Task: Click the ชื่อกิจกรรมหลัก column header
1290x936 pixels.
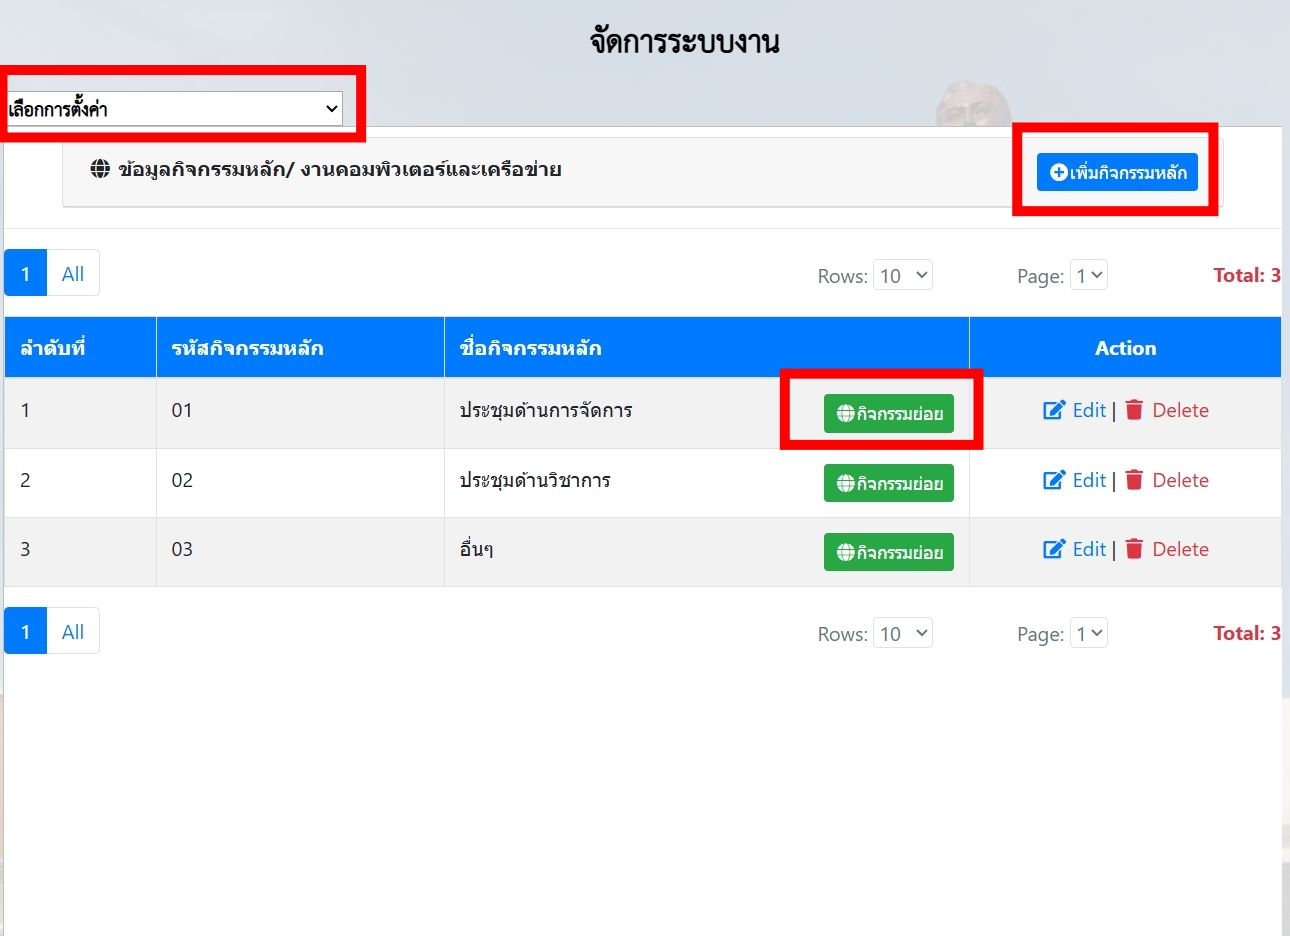Action: point(530,348)
